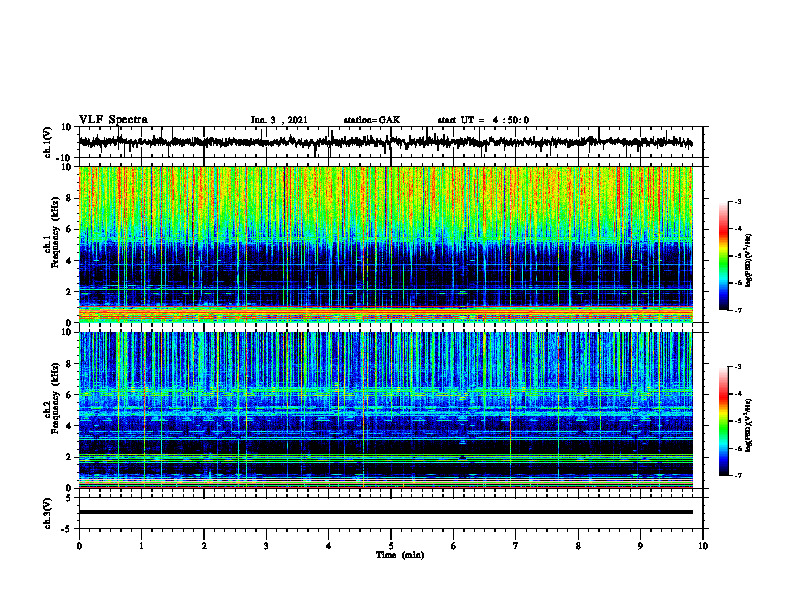This screenshot has height=612, width=792.
Task: Click time axis tick label "3"
Action: [266, 546]
